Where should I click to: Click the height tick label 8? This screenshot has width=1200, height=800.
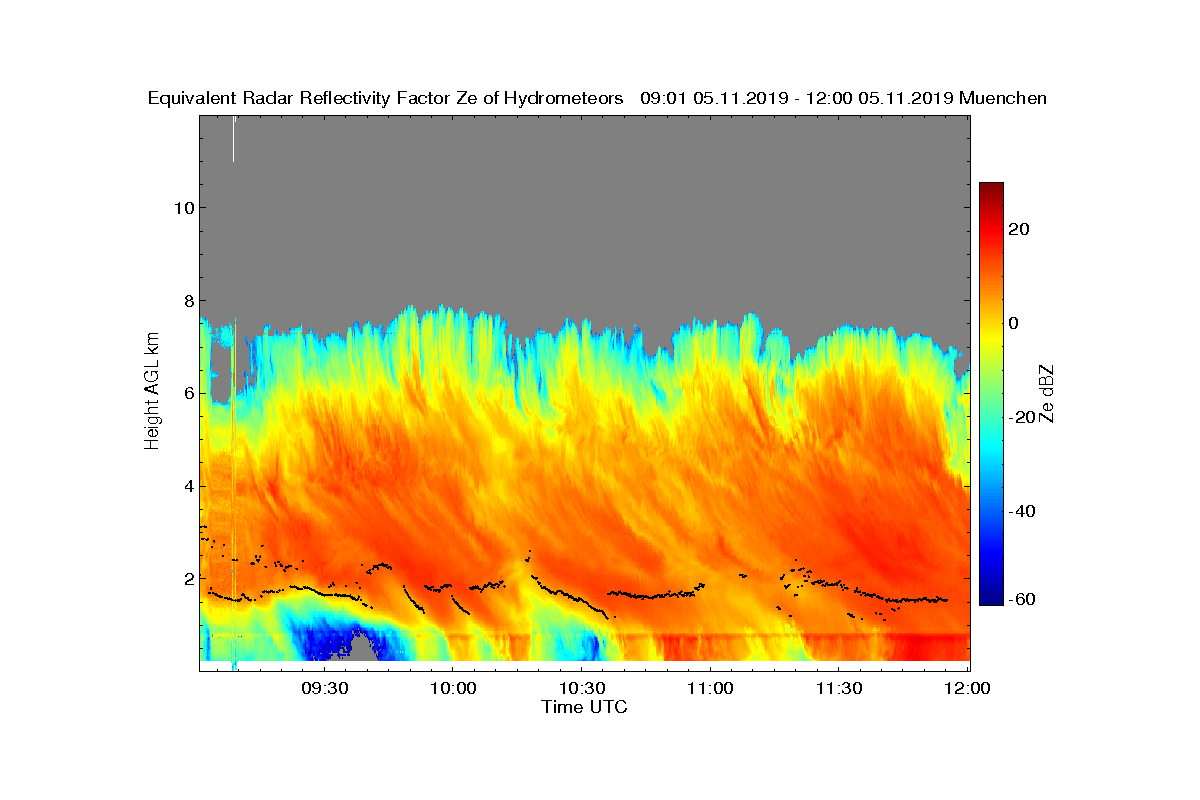(187, 300)
